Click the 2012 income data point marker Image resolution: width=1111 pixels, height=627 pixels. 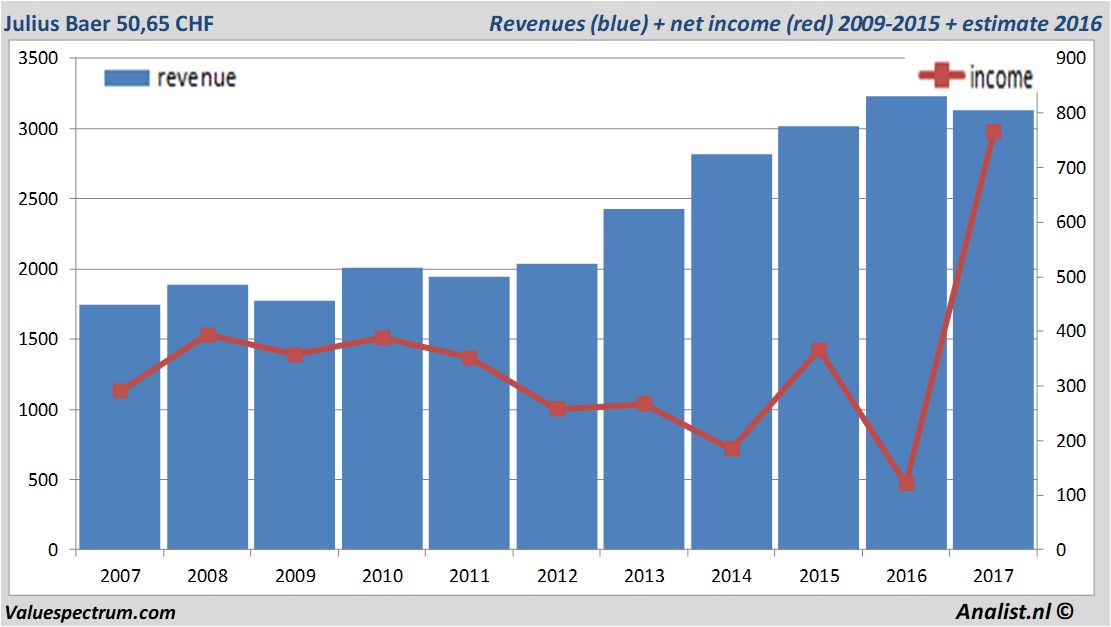pyautogui.click(x=558, y=409)
